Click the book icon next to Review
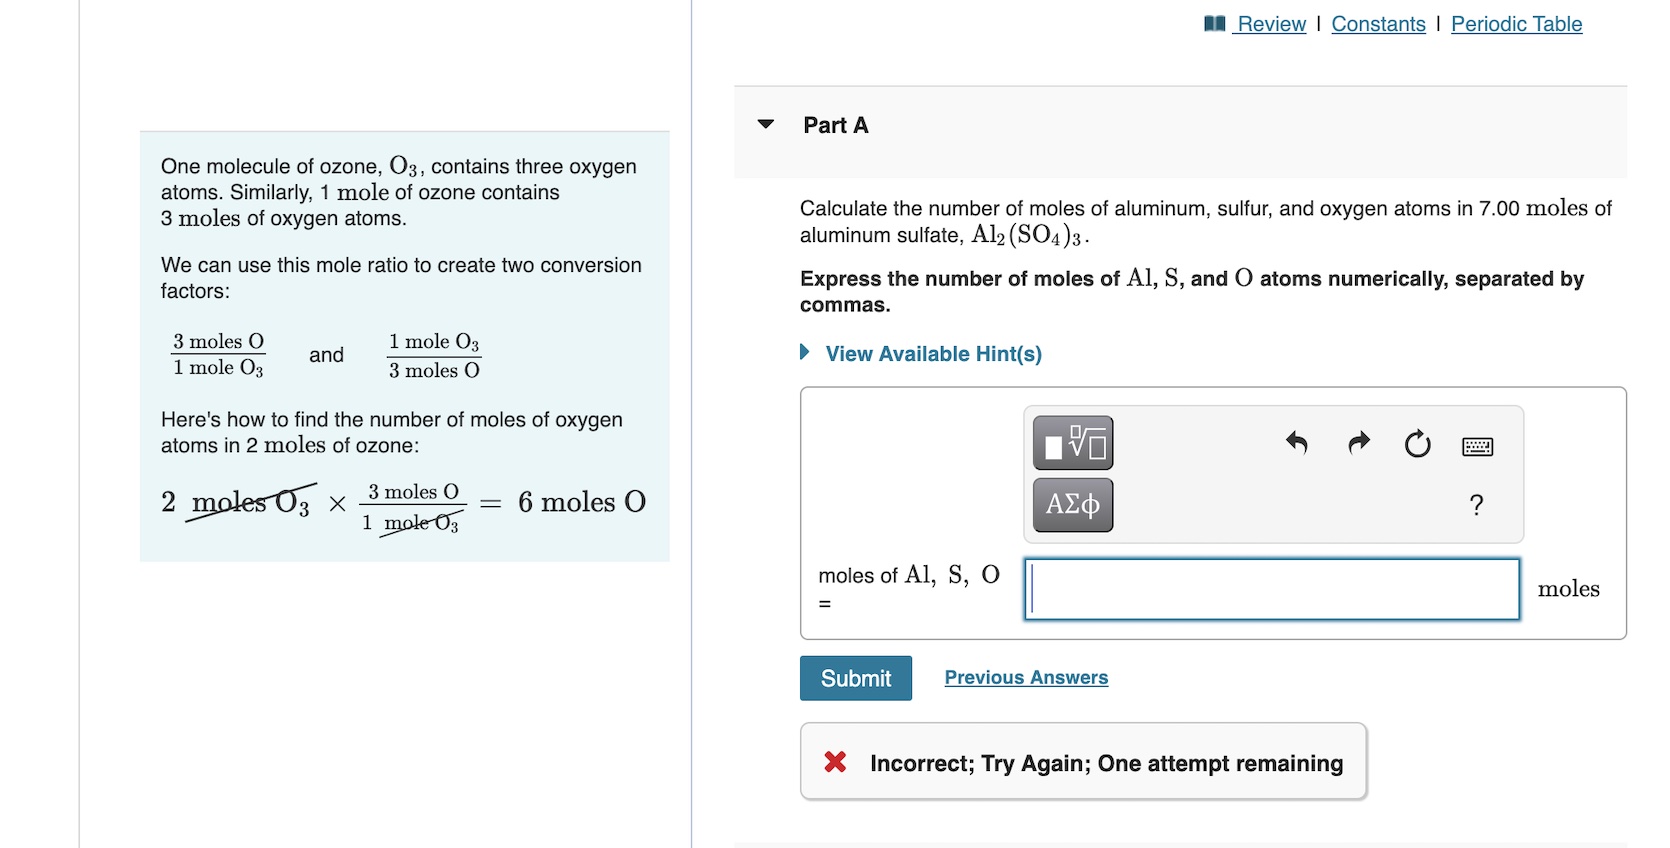This screenshot has height=848, width=1670. click(x=1212, y=22)
